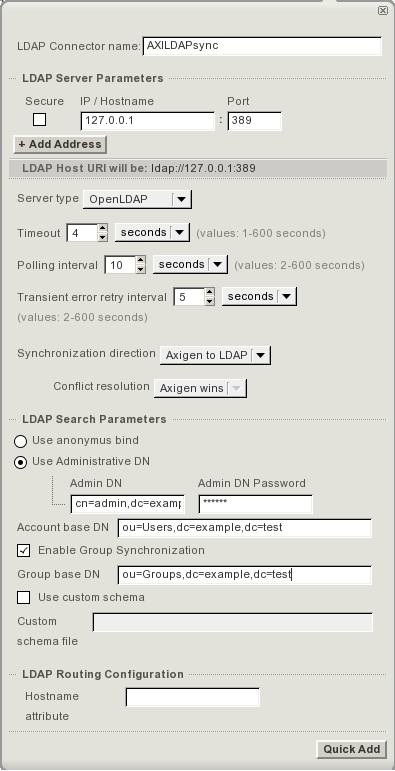Click the Admin DN Password field
Screen dimensions: 395x771
[x=256, y=504]
